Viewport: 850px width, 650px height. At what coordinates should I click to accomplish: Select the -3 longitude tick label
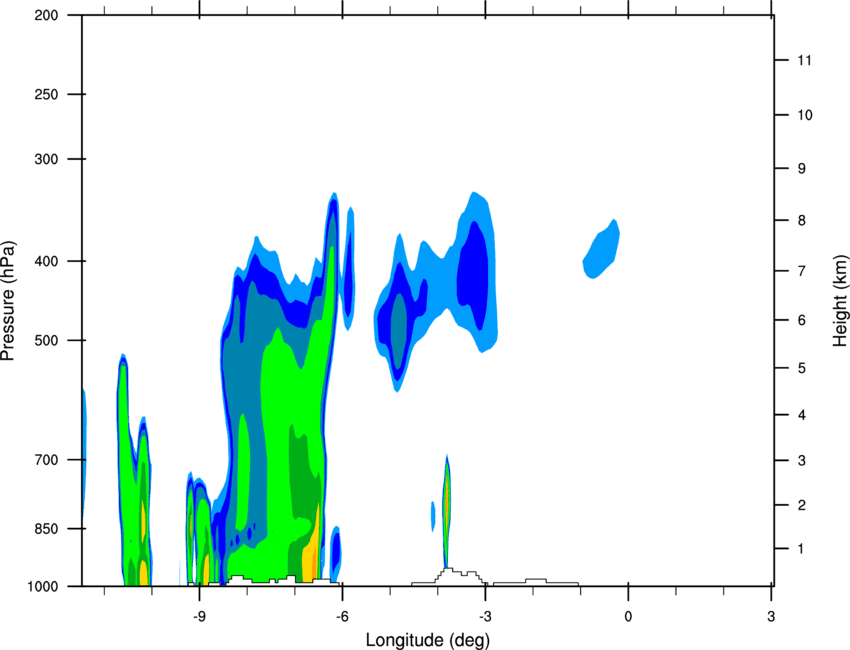pyautogui.click(x=485, y=616)
